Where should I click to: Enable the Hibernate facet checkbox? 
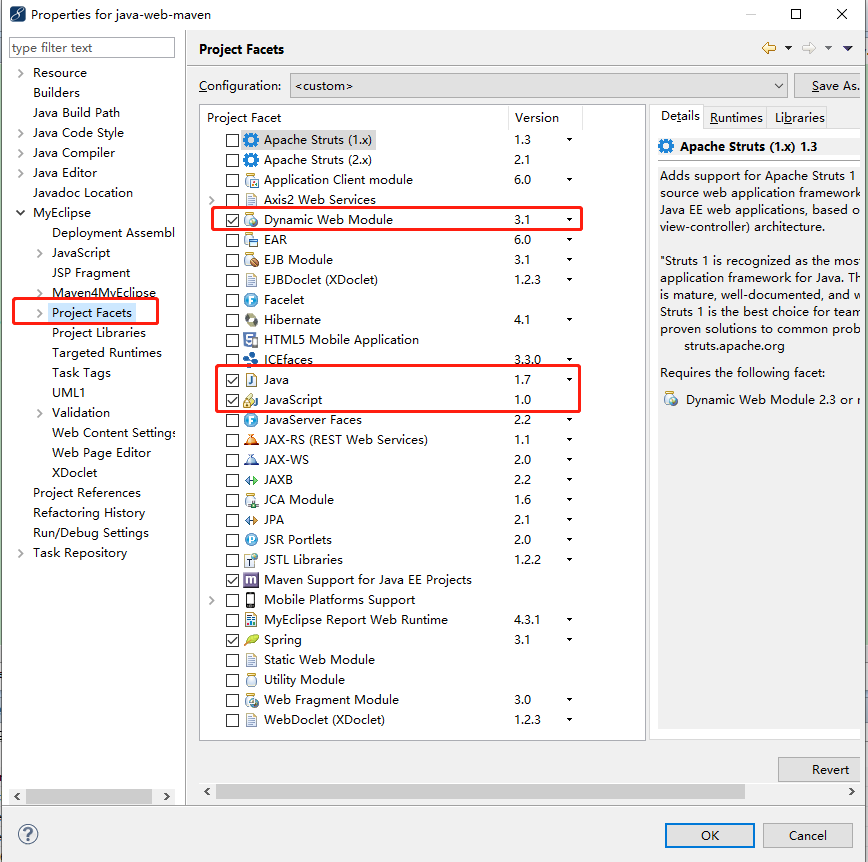pos(232,321)
